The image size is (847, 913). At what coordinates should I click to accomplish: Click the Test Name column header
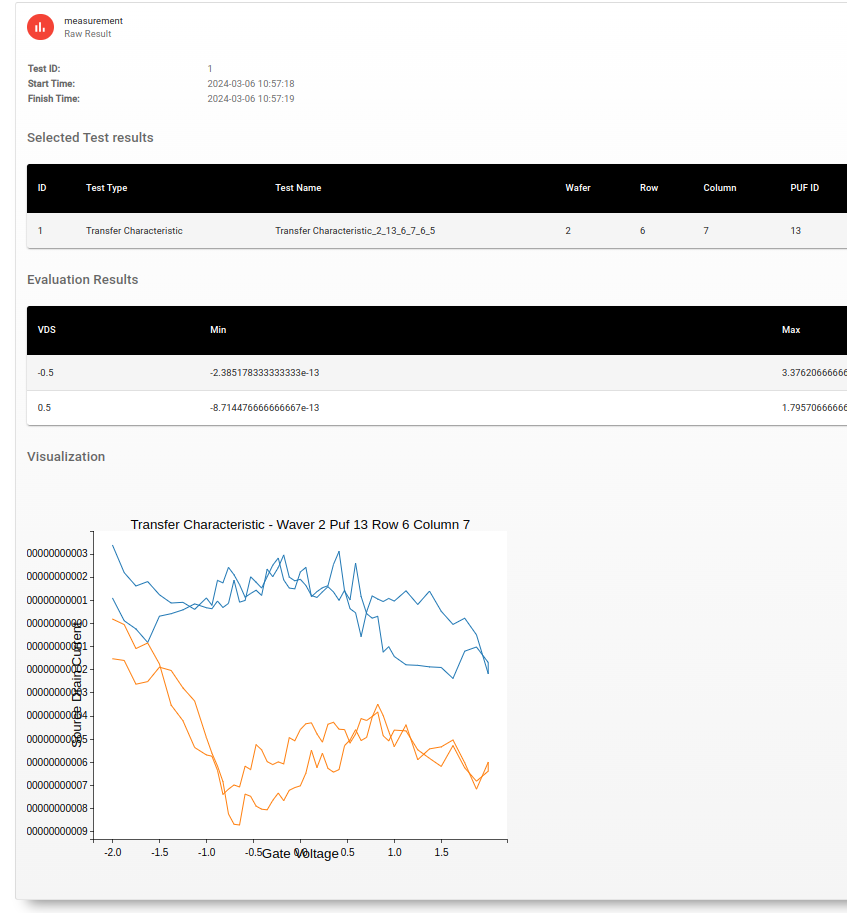(x=298, y=188)
